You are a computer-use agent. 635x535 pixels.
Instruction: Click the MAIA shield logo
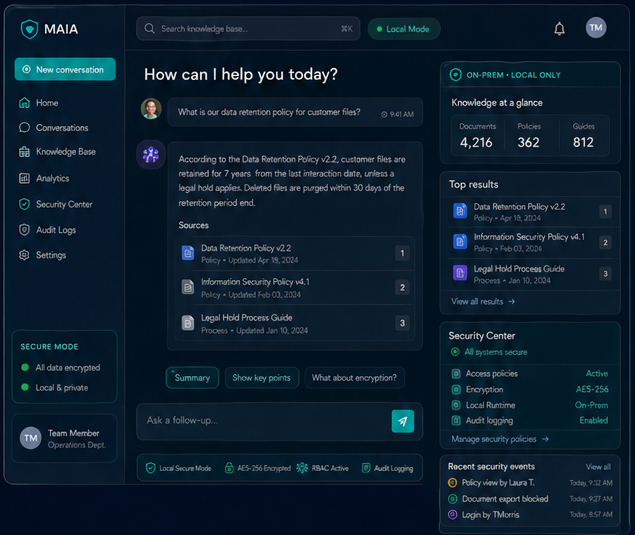click(29, 29)
